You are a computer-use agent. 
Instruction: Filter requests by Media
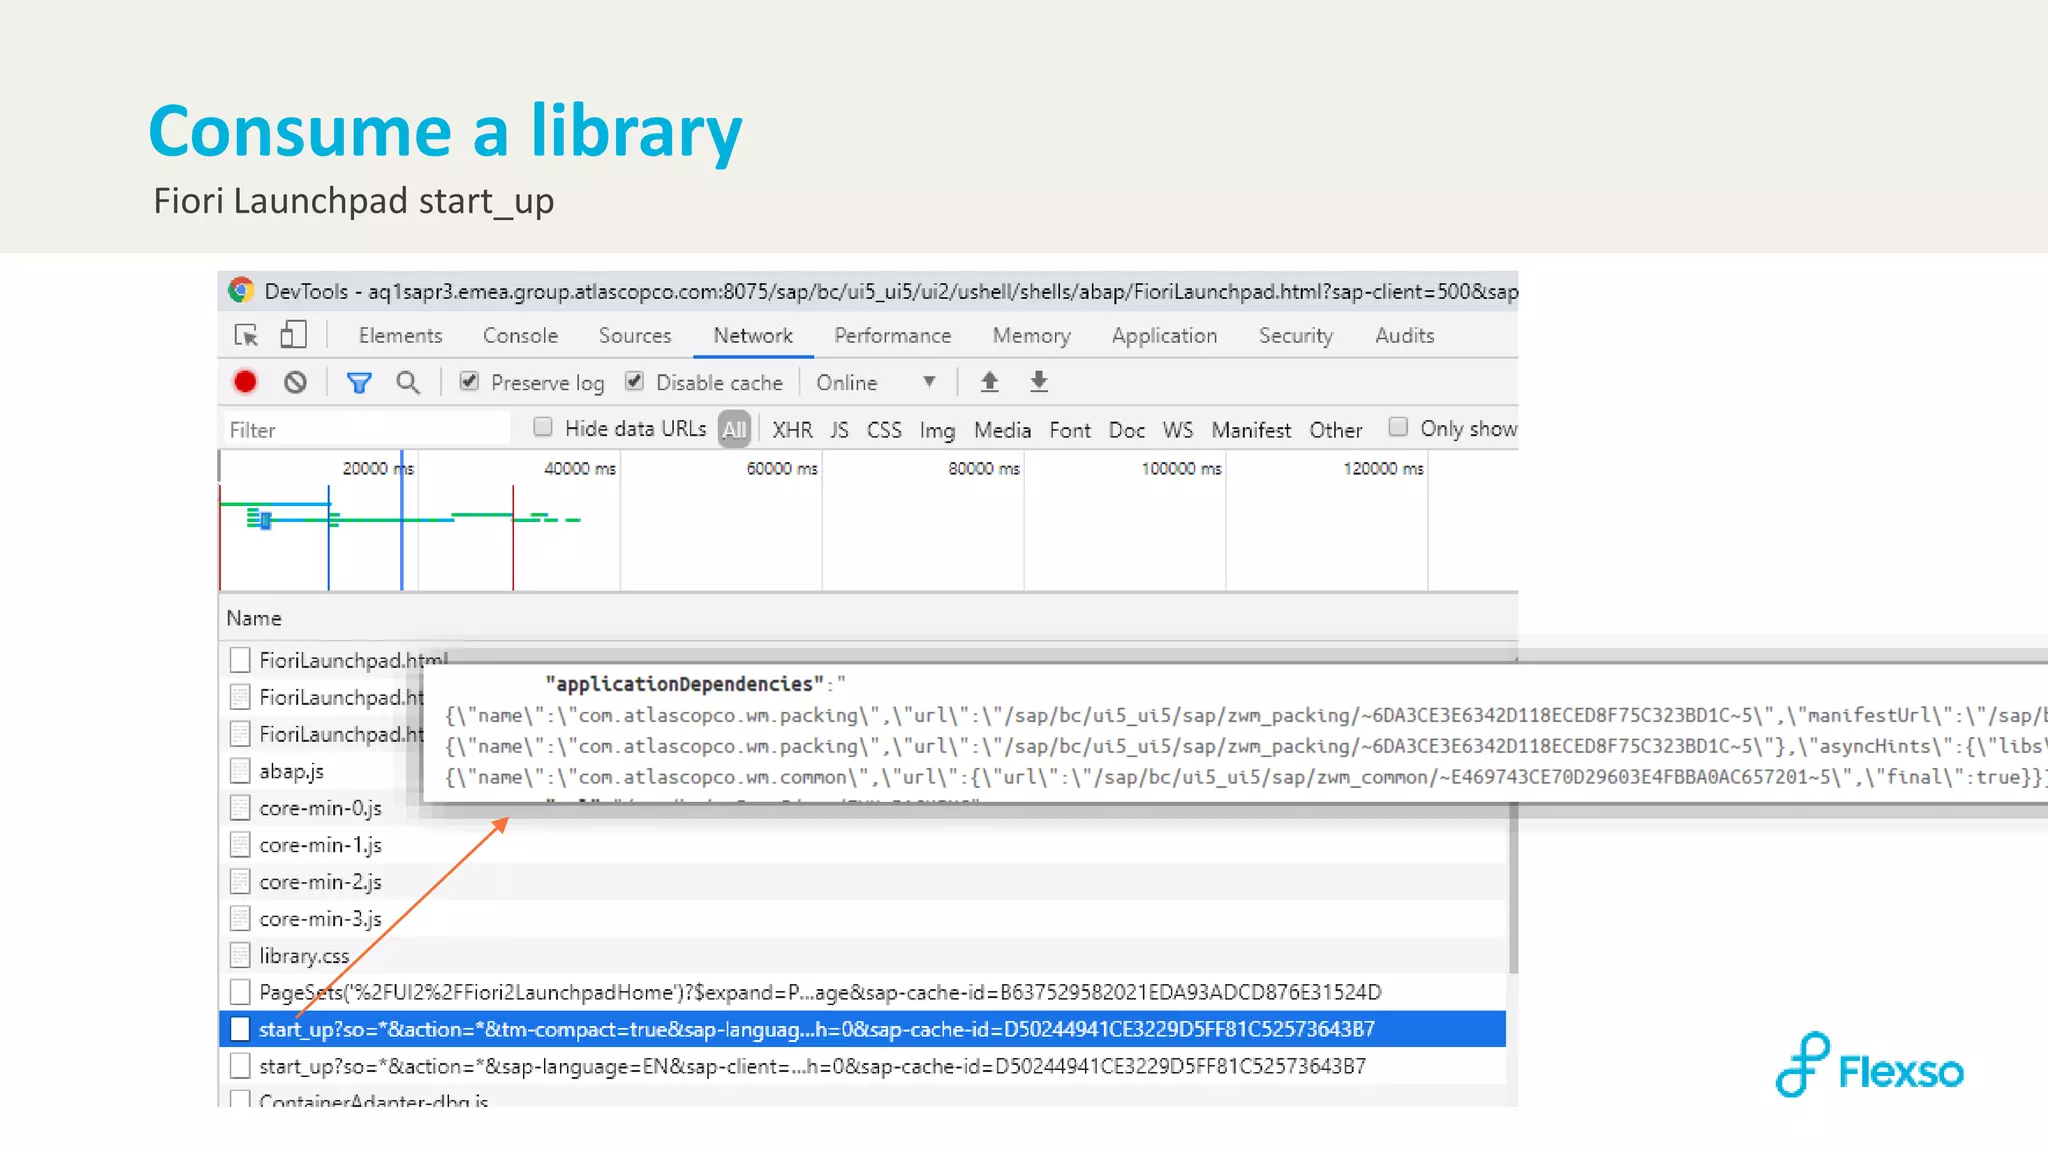tap(1002, 429)
